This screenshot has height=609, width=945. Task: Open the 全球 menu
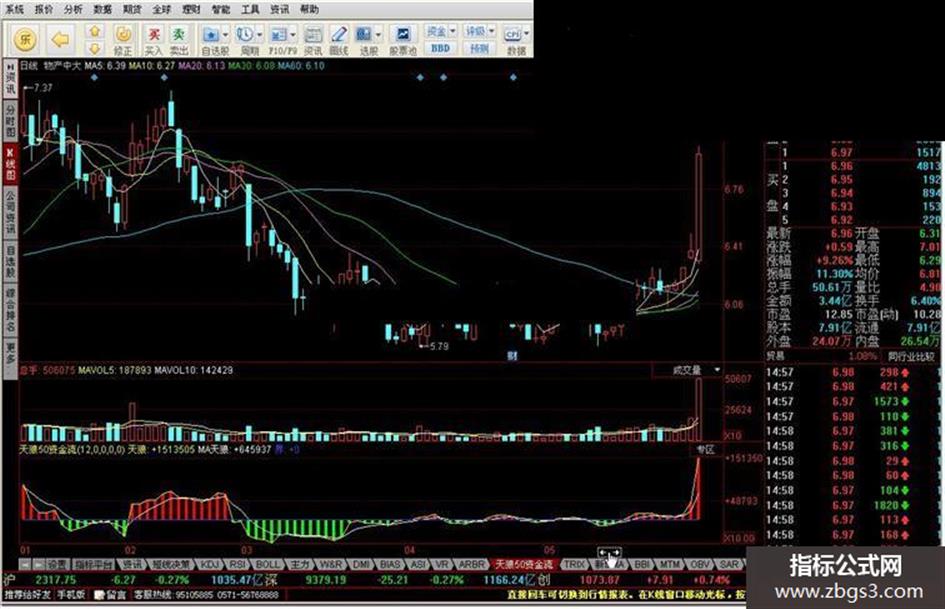(162, 9)
